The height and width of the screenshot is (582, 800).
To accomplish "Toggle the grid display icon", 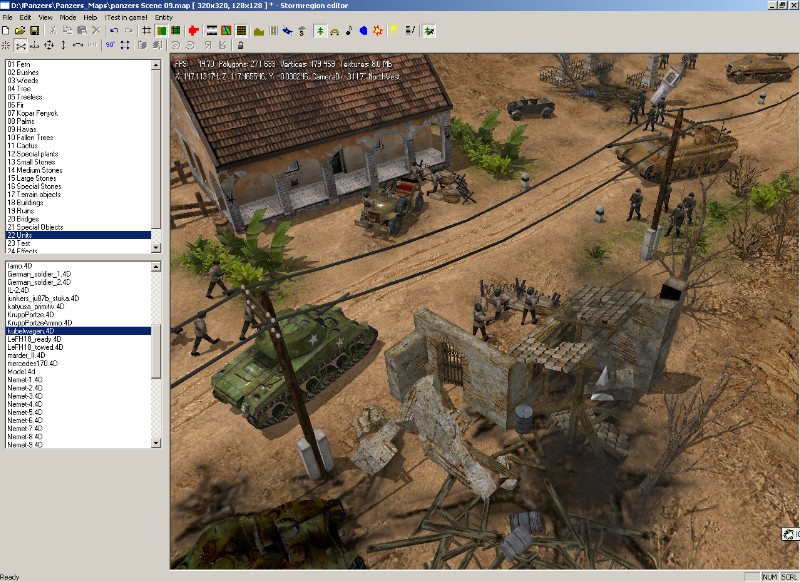I will (x=144, y=32).
